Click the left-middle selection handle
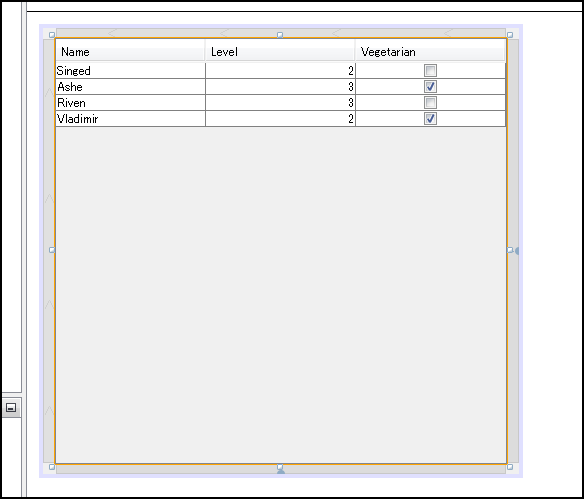Viewport: 584px width, 499px height. [x=52, y=250]
